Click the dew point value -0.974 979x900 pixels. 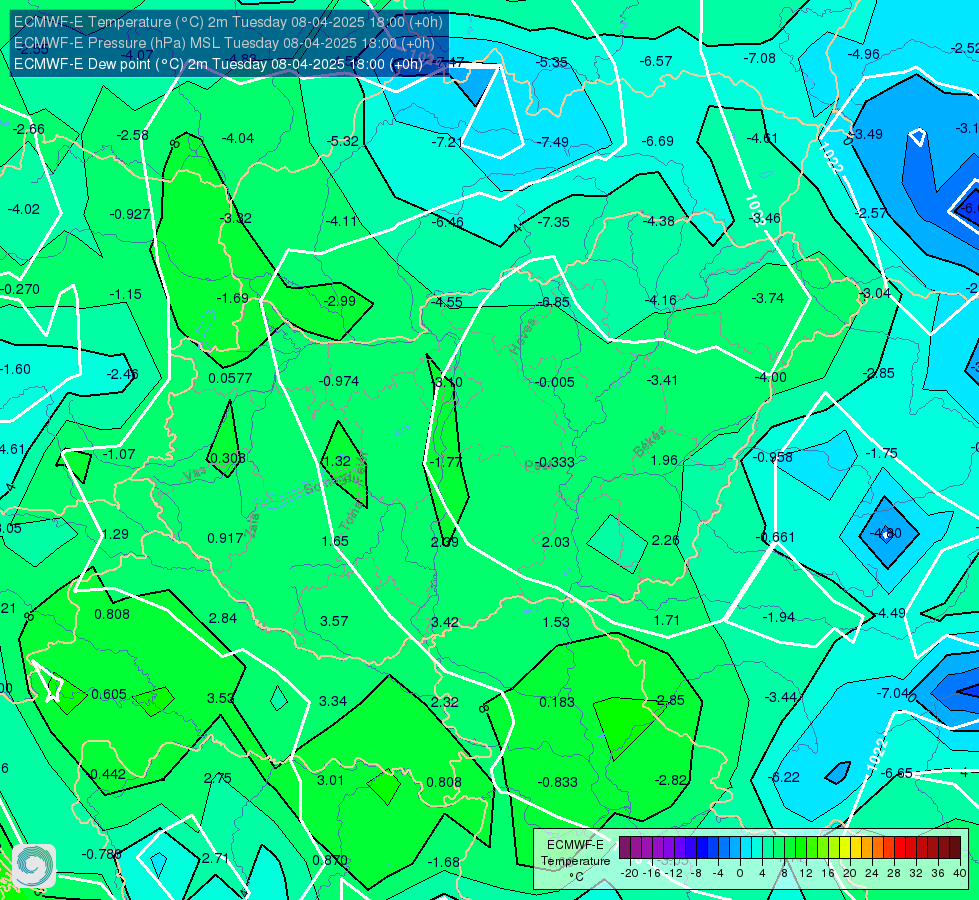pyautogui.click(x=339, y=381)
